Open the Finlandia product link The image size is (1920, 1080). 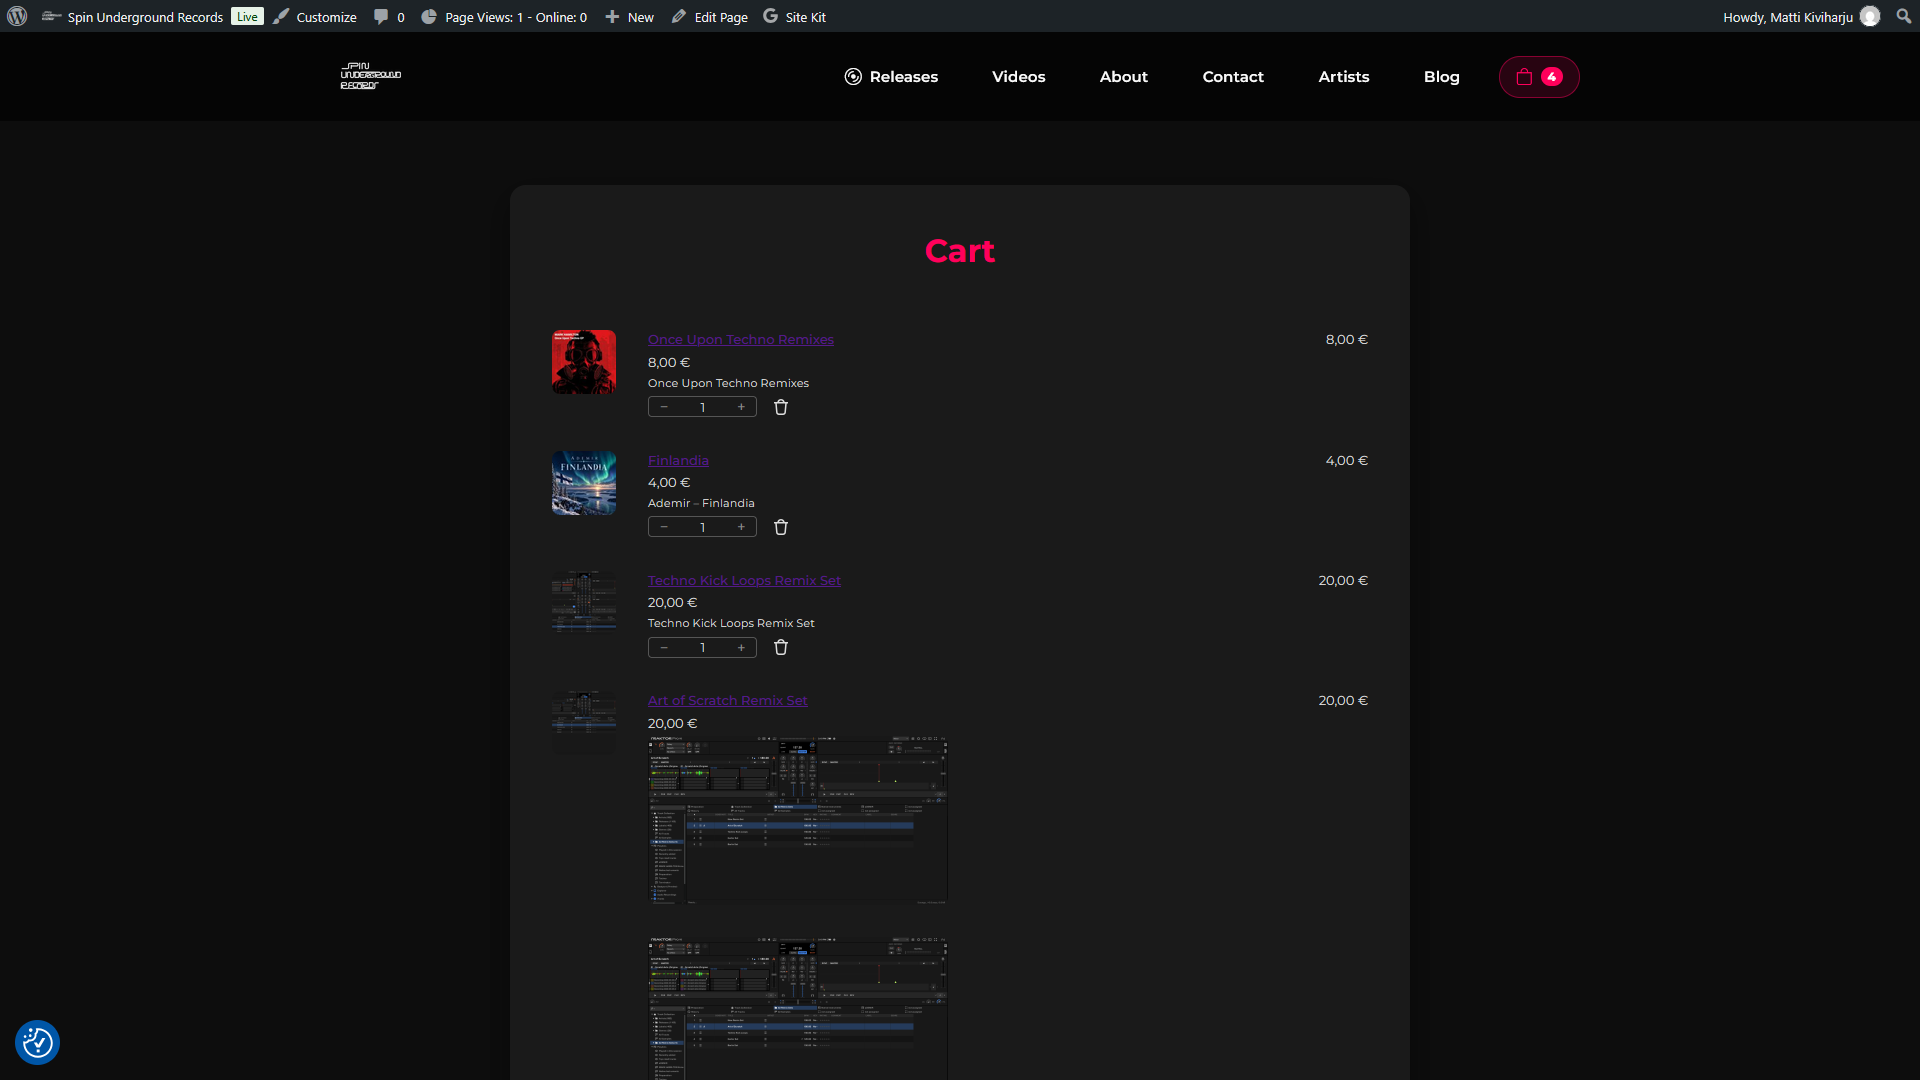tap(678, 461)
